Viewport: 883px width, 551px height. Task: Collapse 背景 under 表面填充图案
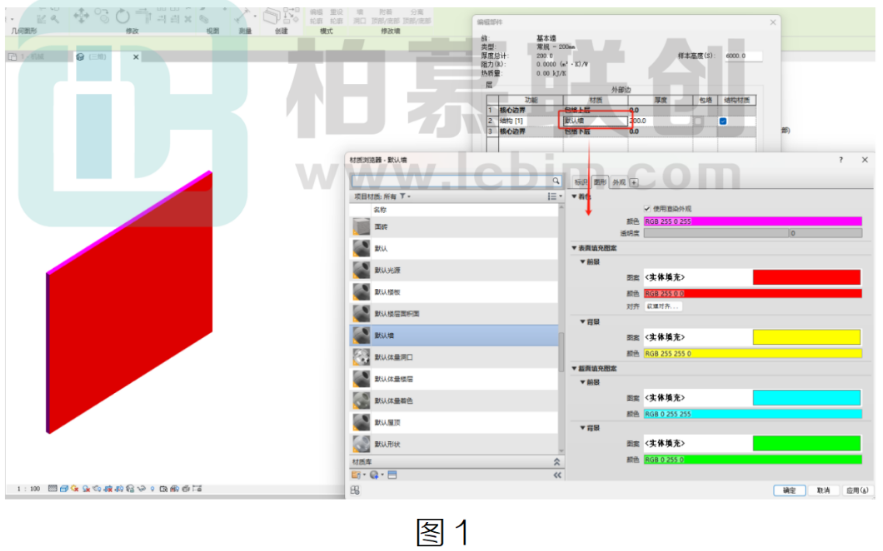(x=583, y=322)
